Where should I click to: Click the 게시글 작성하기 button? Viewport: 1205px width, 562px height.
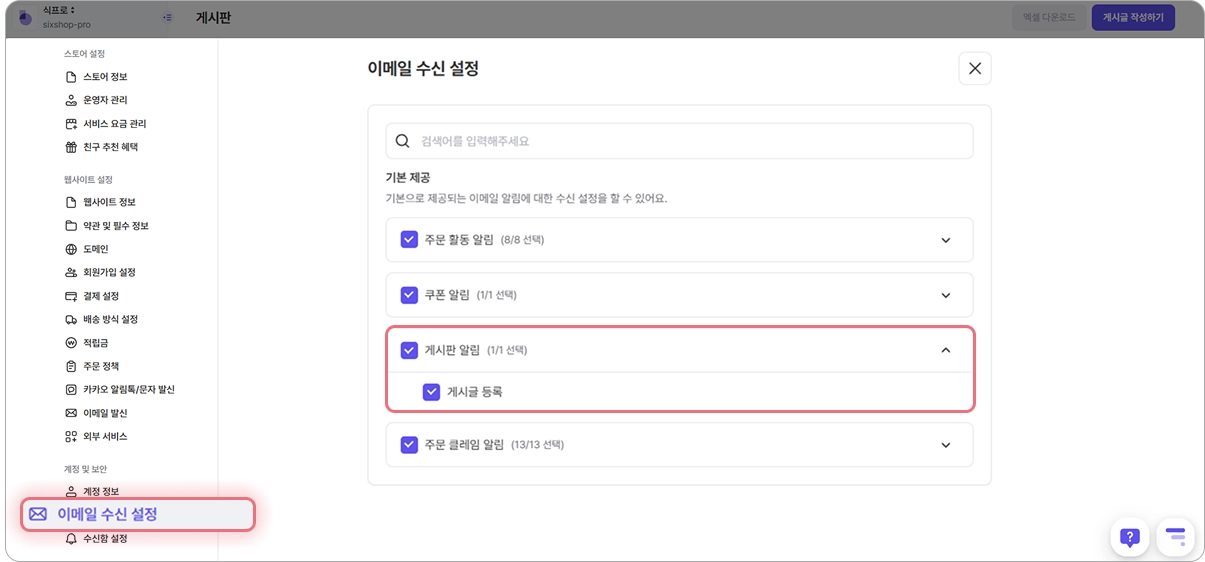coord(1132,17)
